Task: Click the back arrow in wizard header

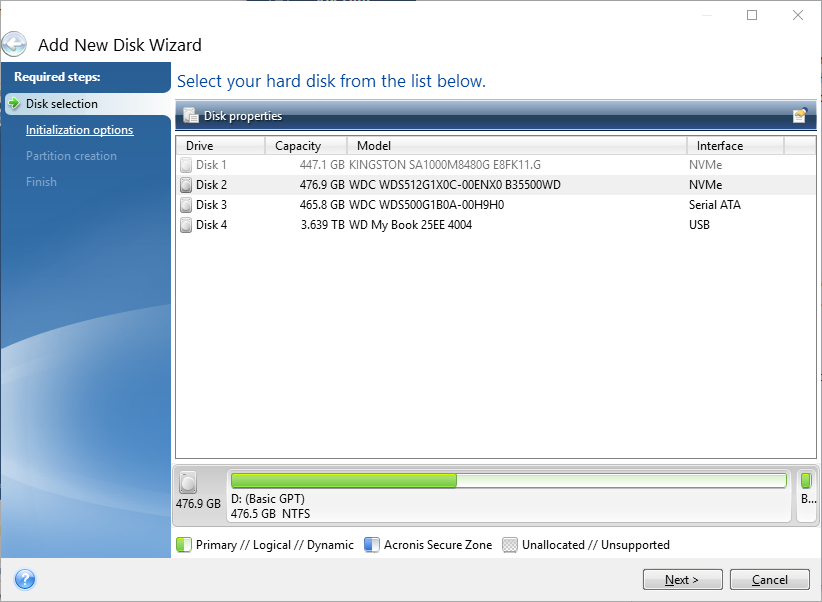Action: point(15,44)
